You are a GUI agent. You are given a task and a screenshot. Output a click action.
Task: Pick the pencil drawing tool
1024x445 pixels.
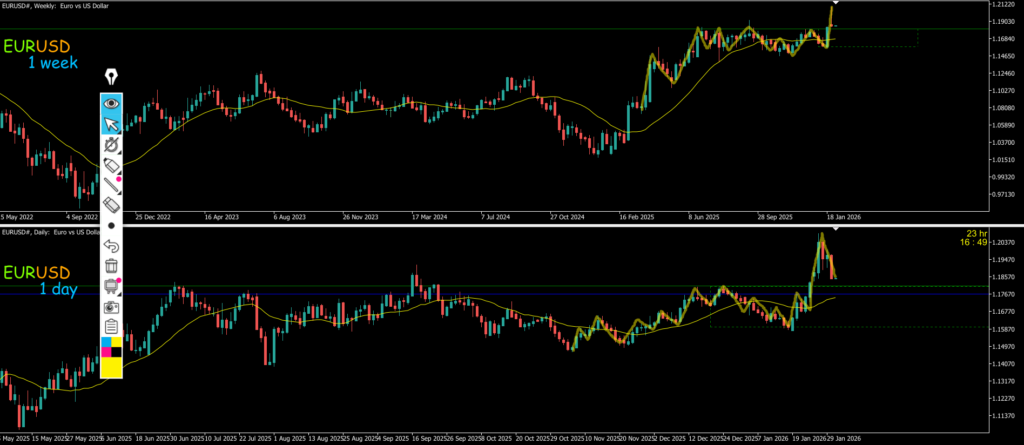(x=111, y=183)
